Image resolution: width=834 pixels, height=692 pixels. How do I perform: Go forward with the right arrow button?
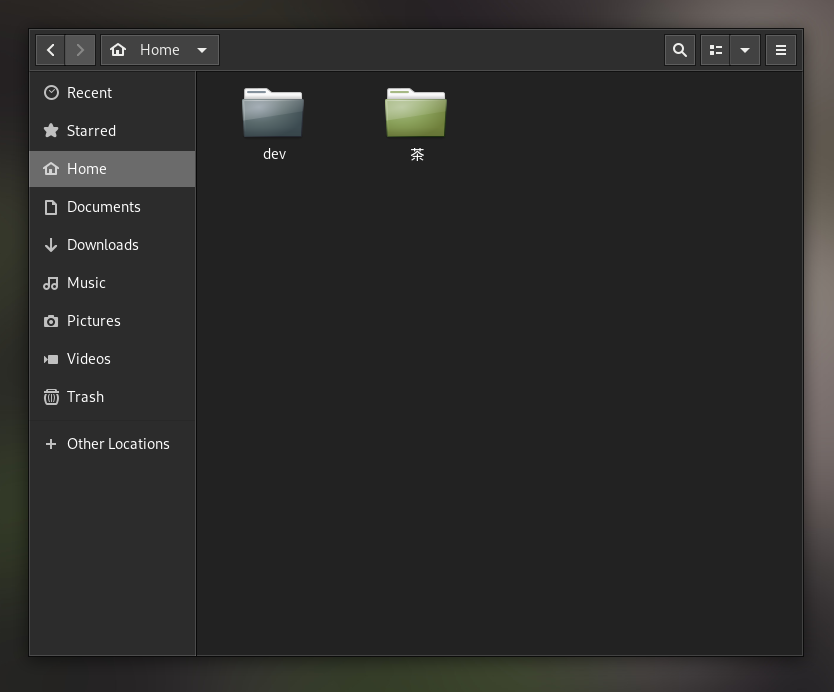click(80, 50)
